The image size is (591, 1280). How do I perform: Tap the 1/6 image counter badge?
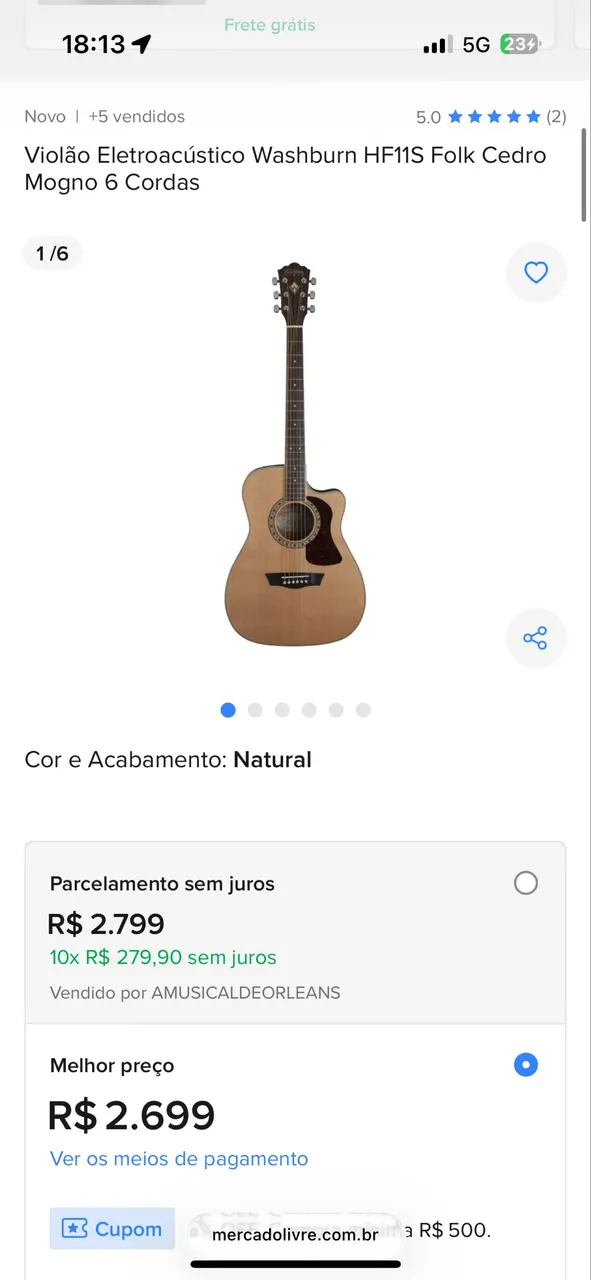pos(52,254)
